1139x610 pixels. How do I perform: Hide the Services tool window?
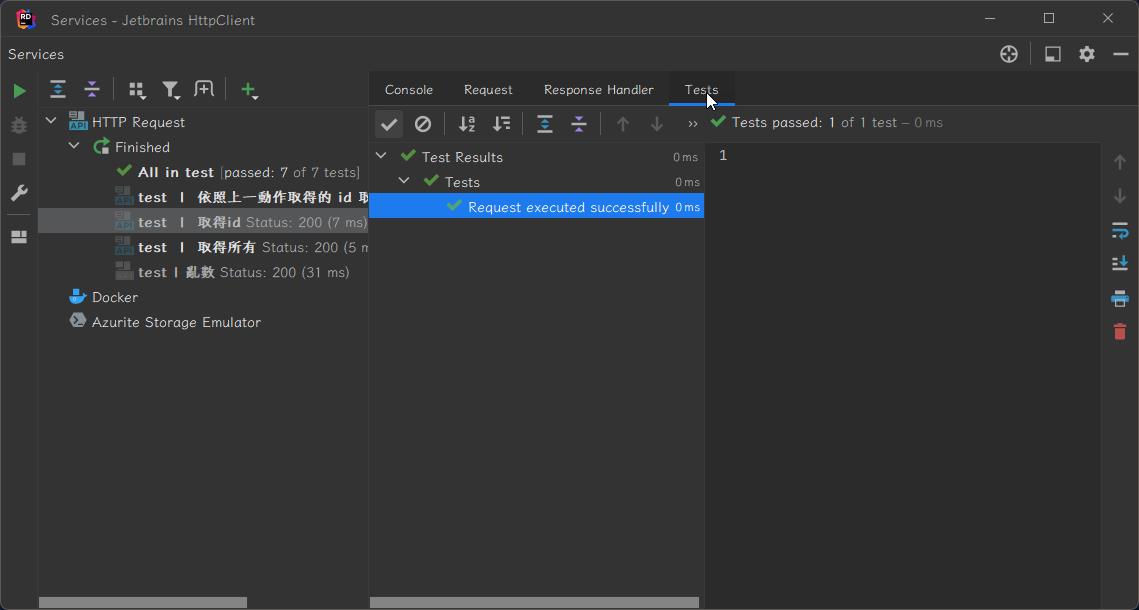point(1121,54)
